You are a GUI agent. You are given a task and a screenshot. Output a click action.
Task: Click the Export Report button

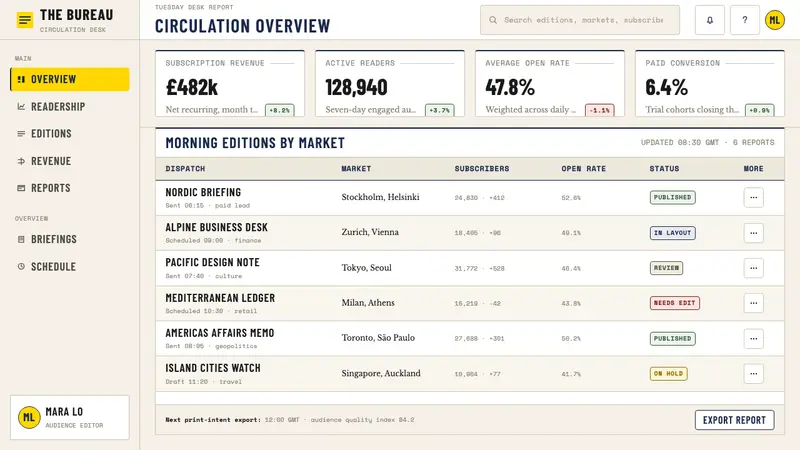point(734,420)
